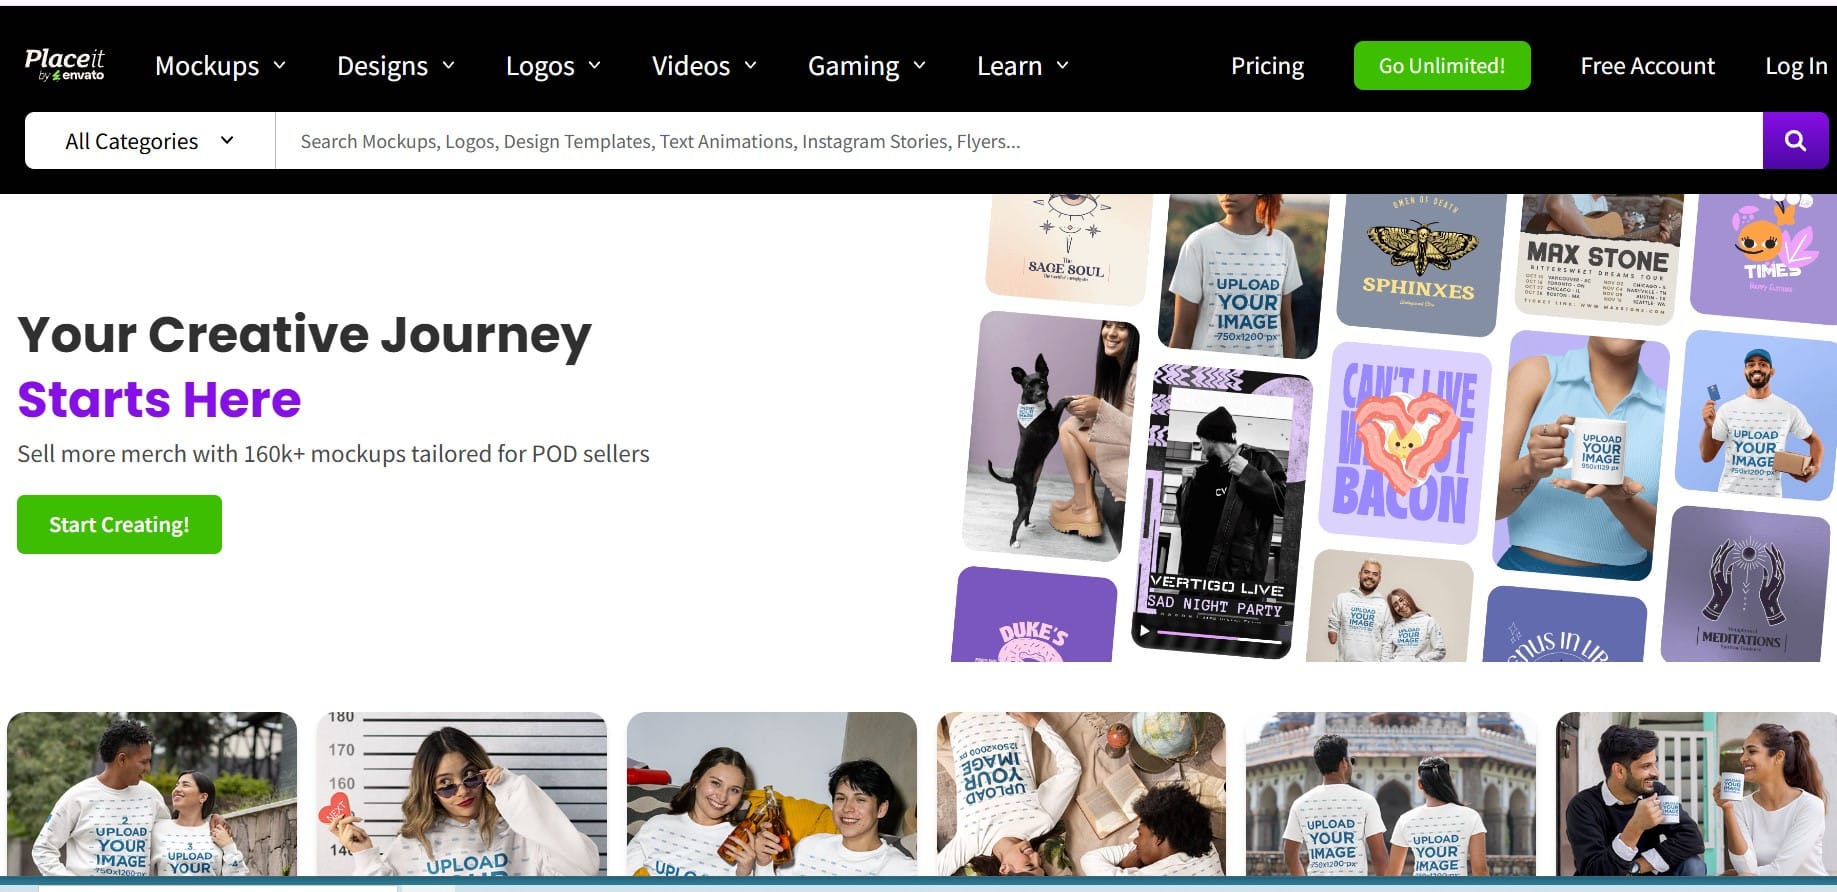Open the Free Account link
This screenshot has height=892, width=1837.
pyautogui.click(x=1647, y=66)
